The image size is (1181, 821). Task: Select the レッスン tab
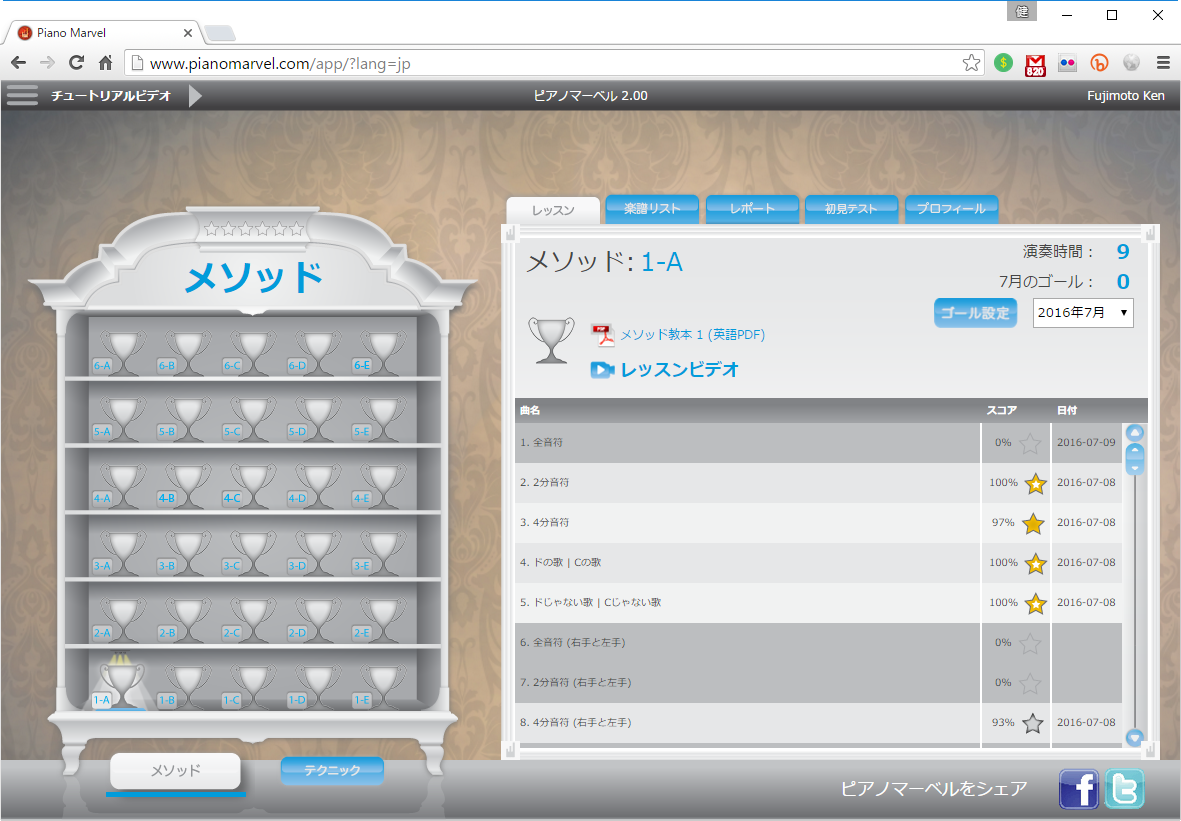click(x=553, y=210)
